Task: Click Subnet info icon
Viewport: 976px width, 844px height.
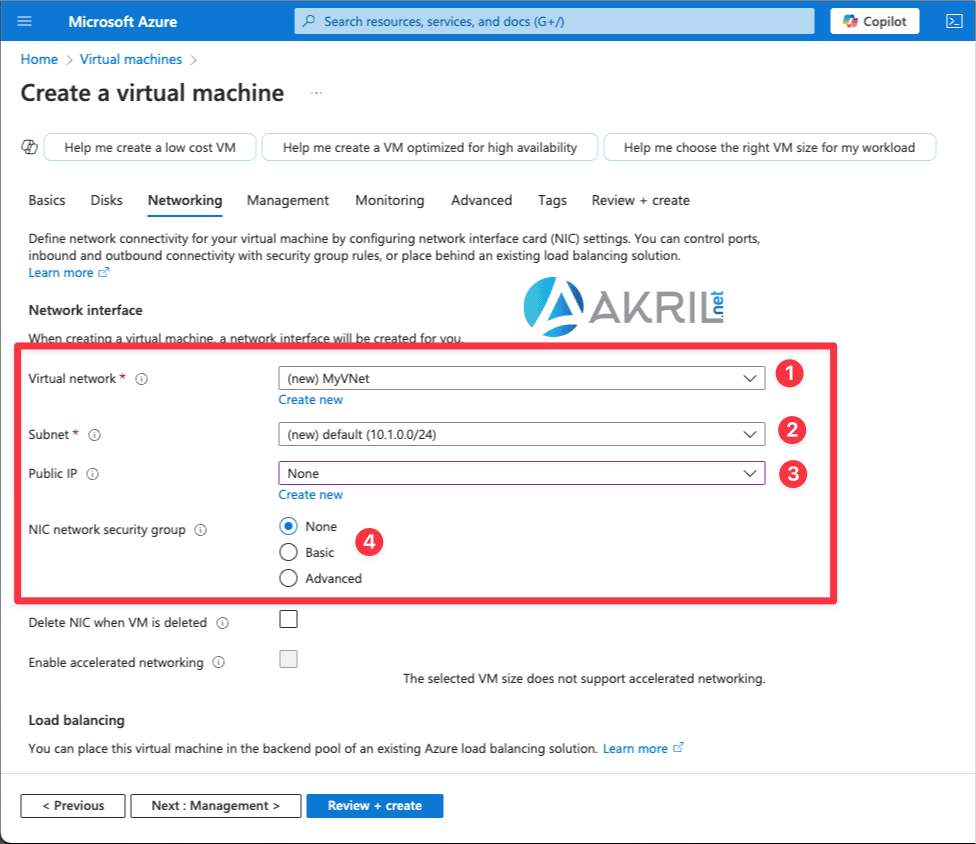Action: [95, 435]
